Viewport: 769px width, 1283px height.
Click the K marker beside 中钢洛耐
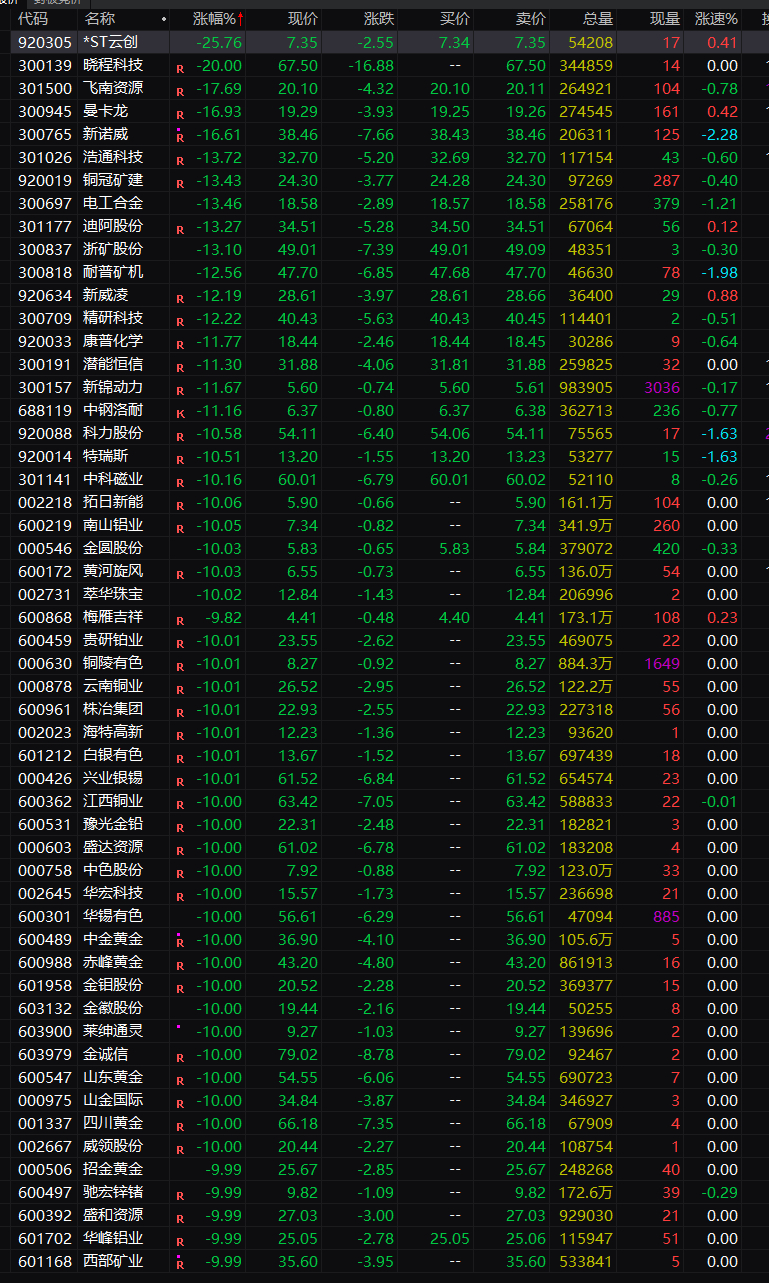(180, 414)
